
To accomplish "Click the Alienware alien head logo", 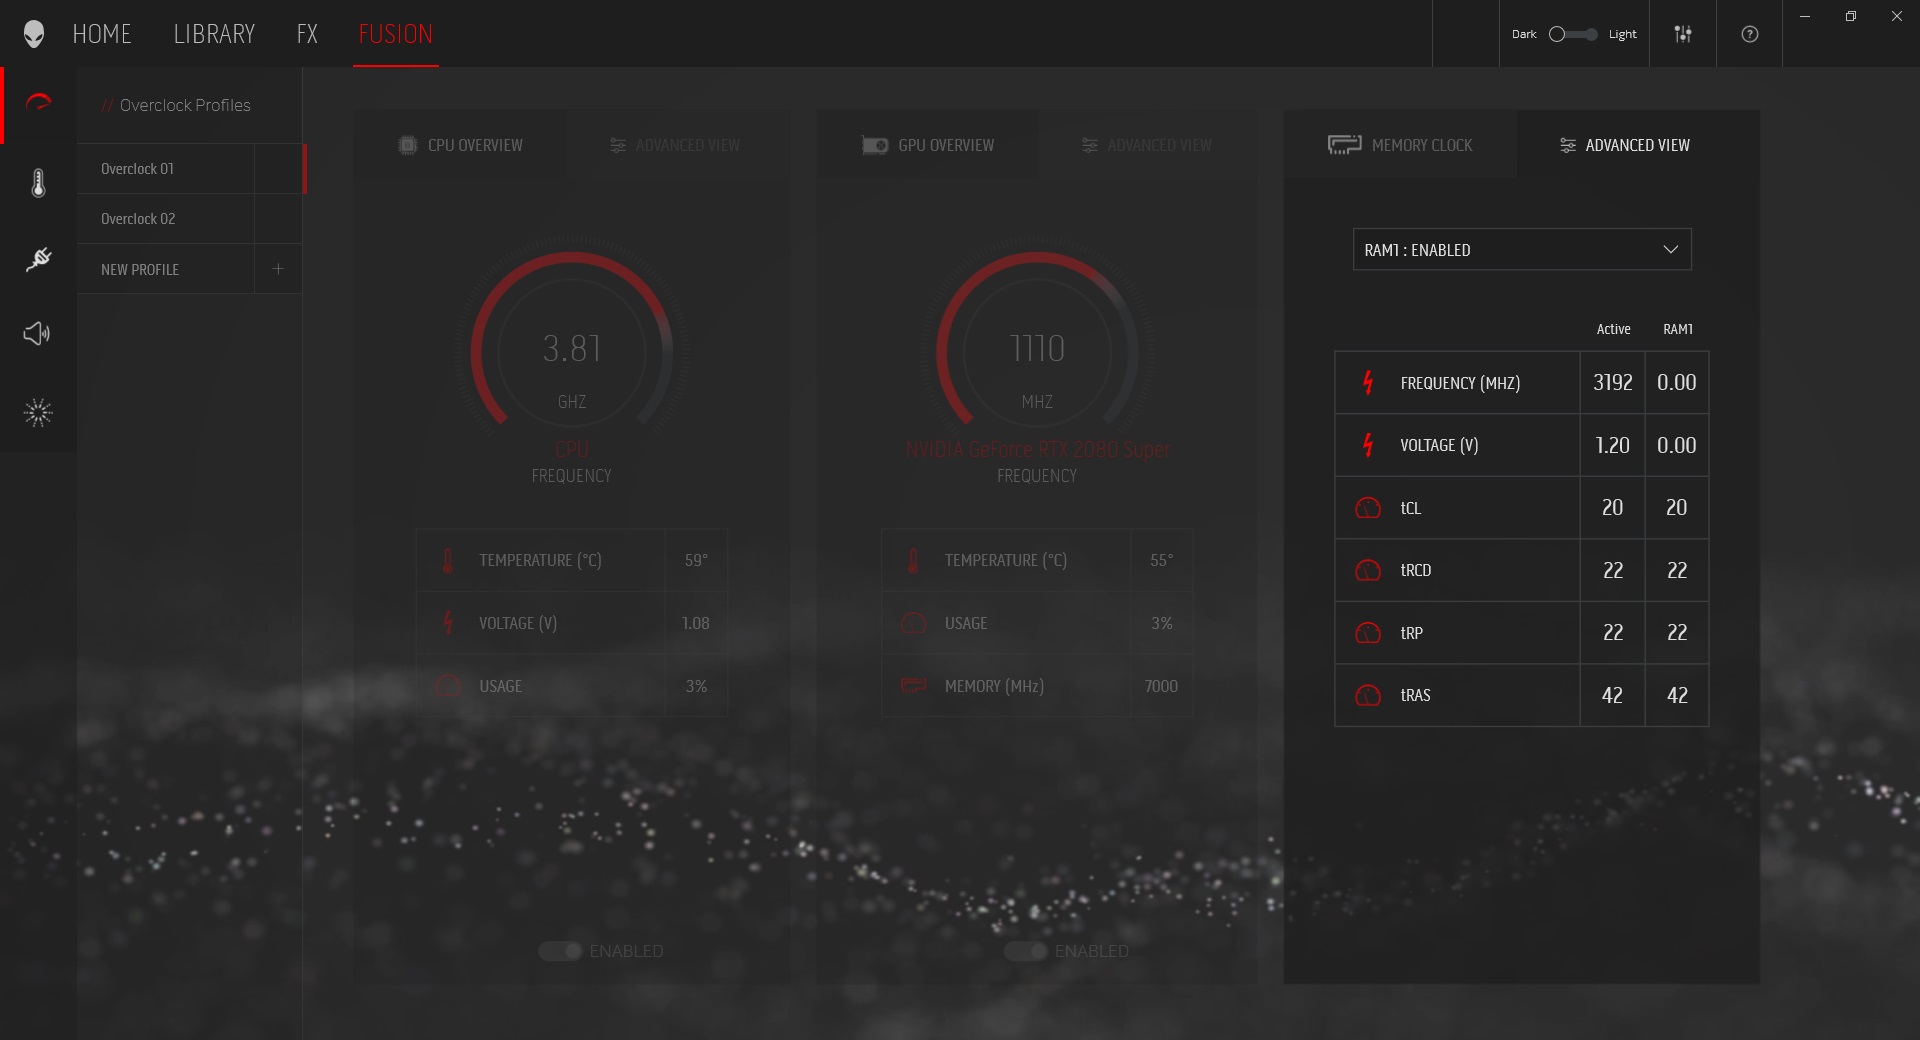I will [x=34, y=34].
